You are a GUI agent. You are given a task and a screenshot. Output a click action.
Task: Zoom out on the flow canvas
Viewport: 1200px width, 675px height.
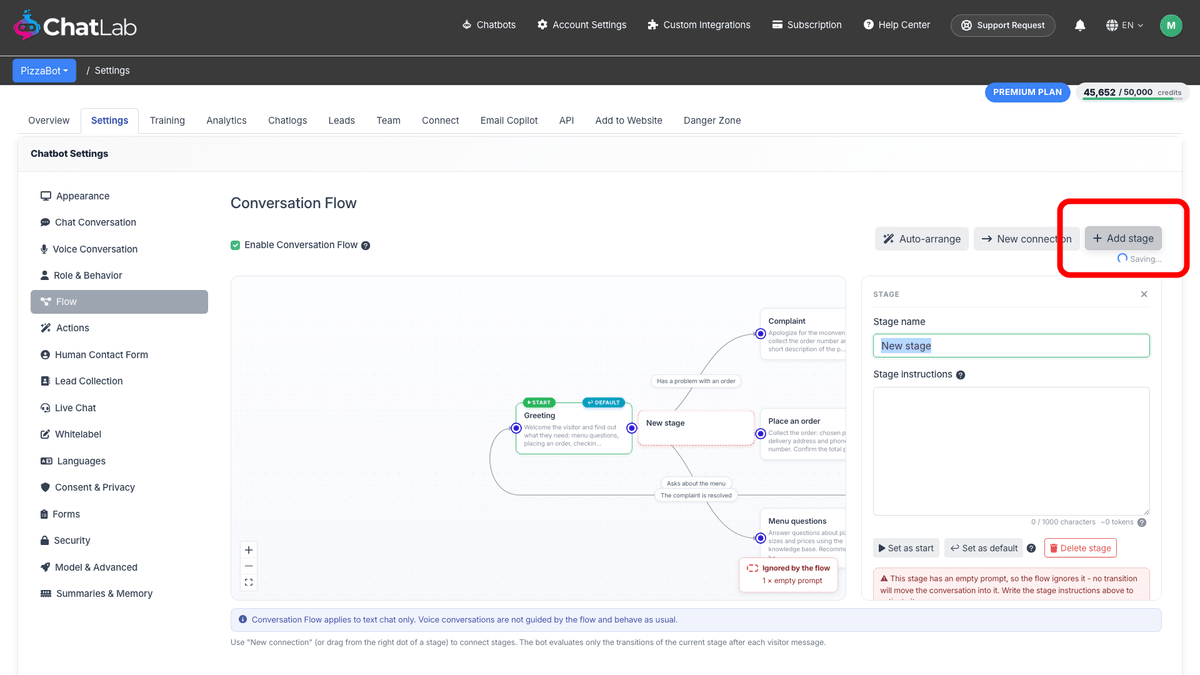[x=249, y=566]
